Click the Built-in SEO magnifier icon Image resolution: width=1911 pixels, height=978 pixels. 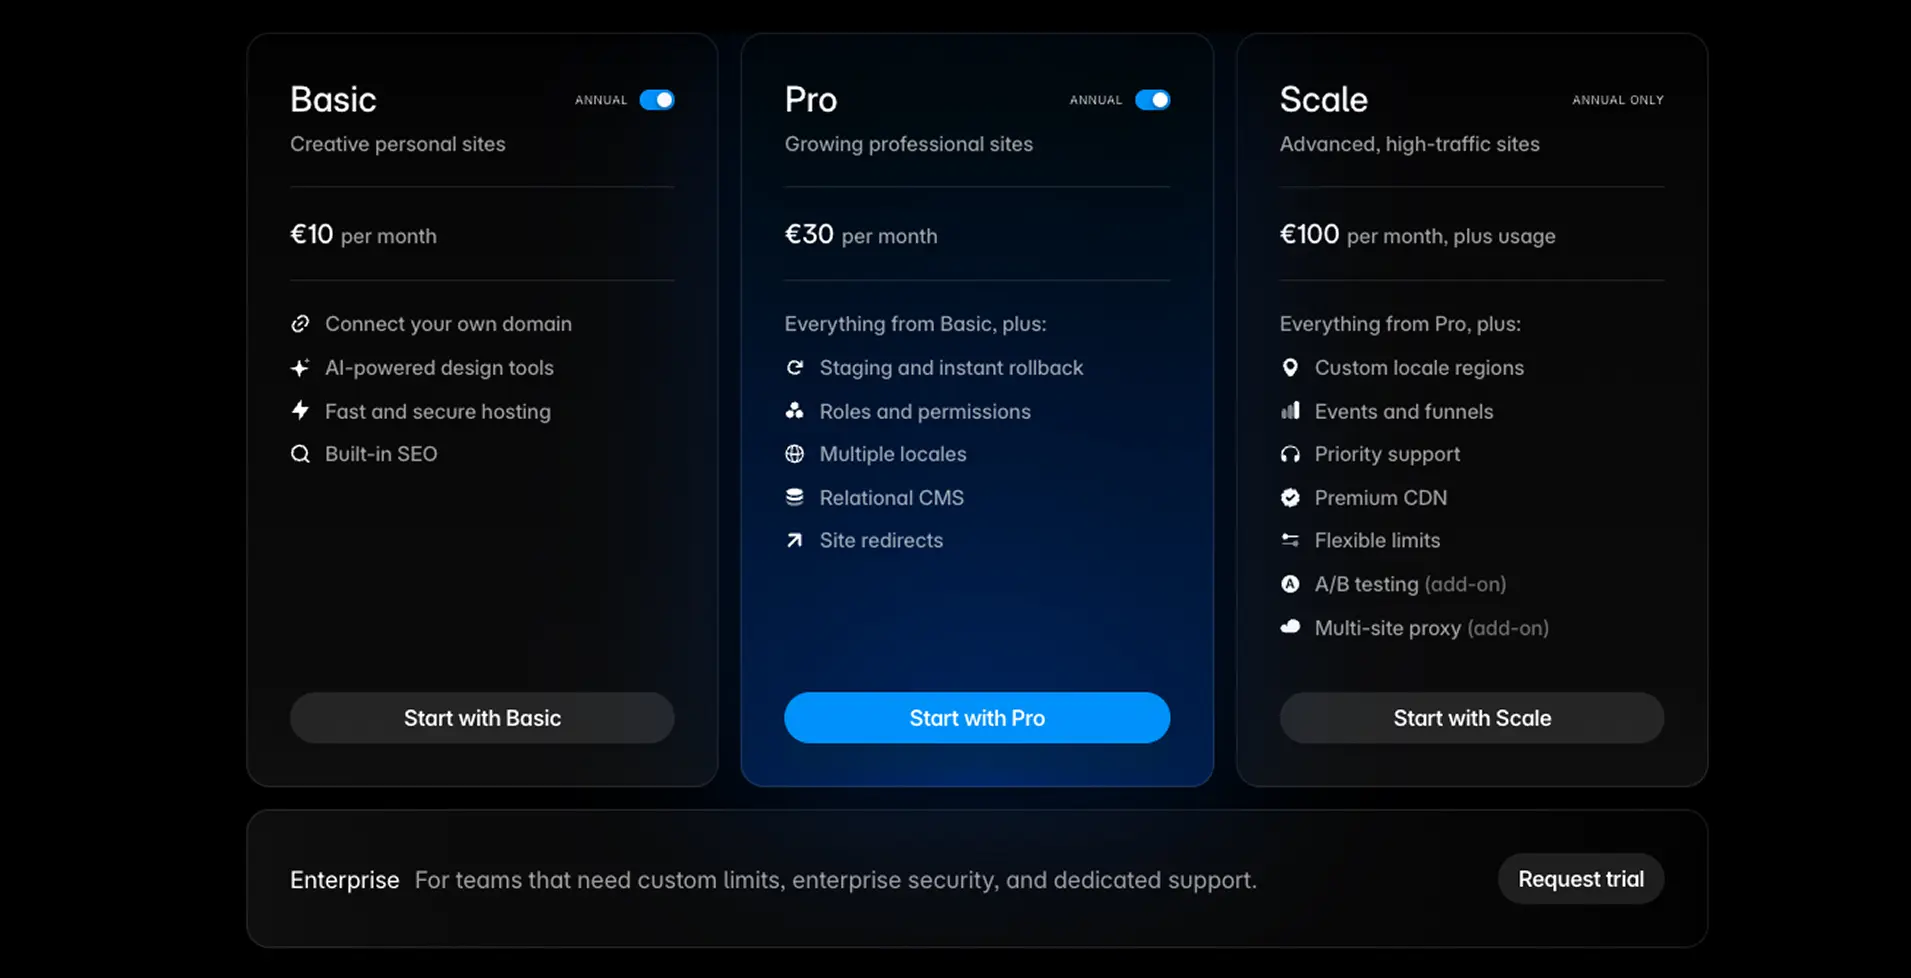click(x=301, y=453)
